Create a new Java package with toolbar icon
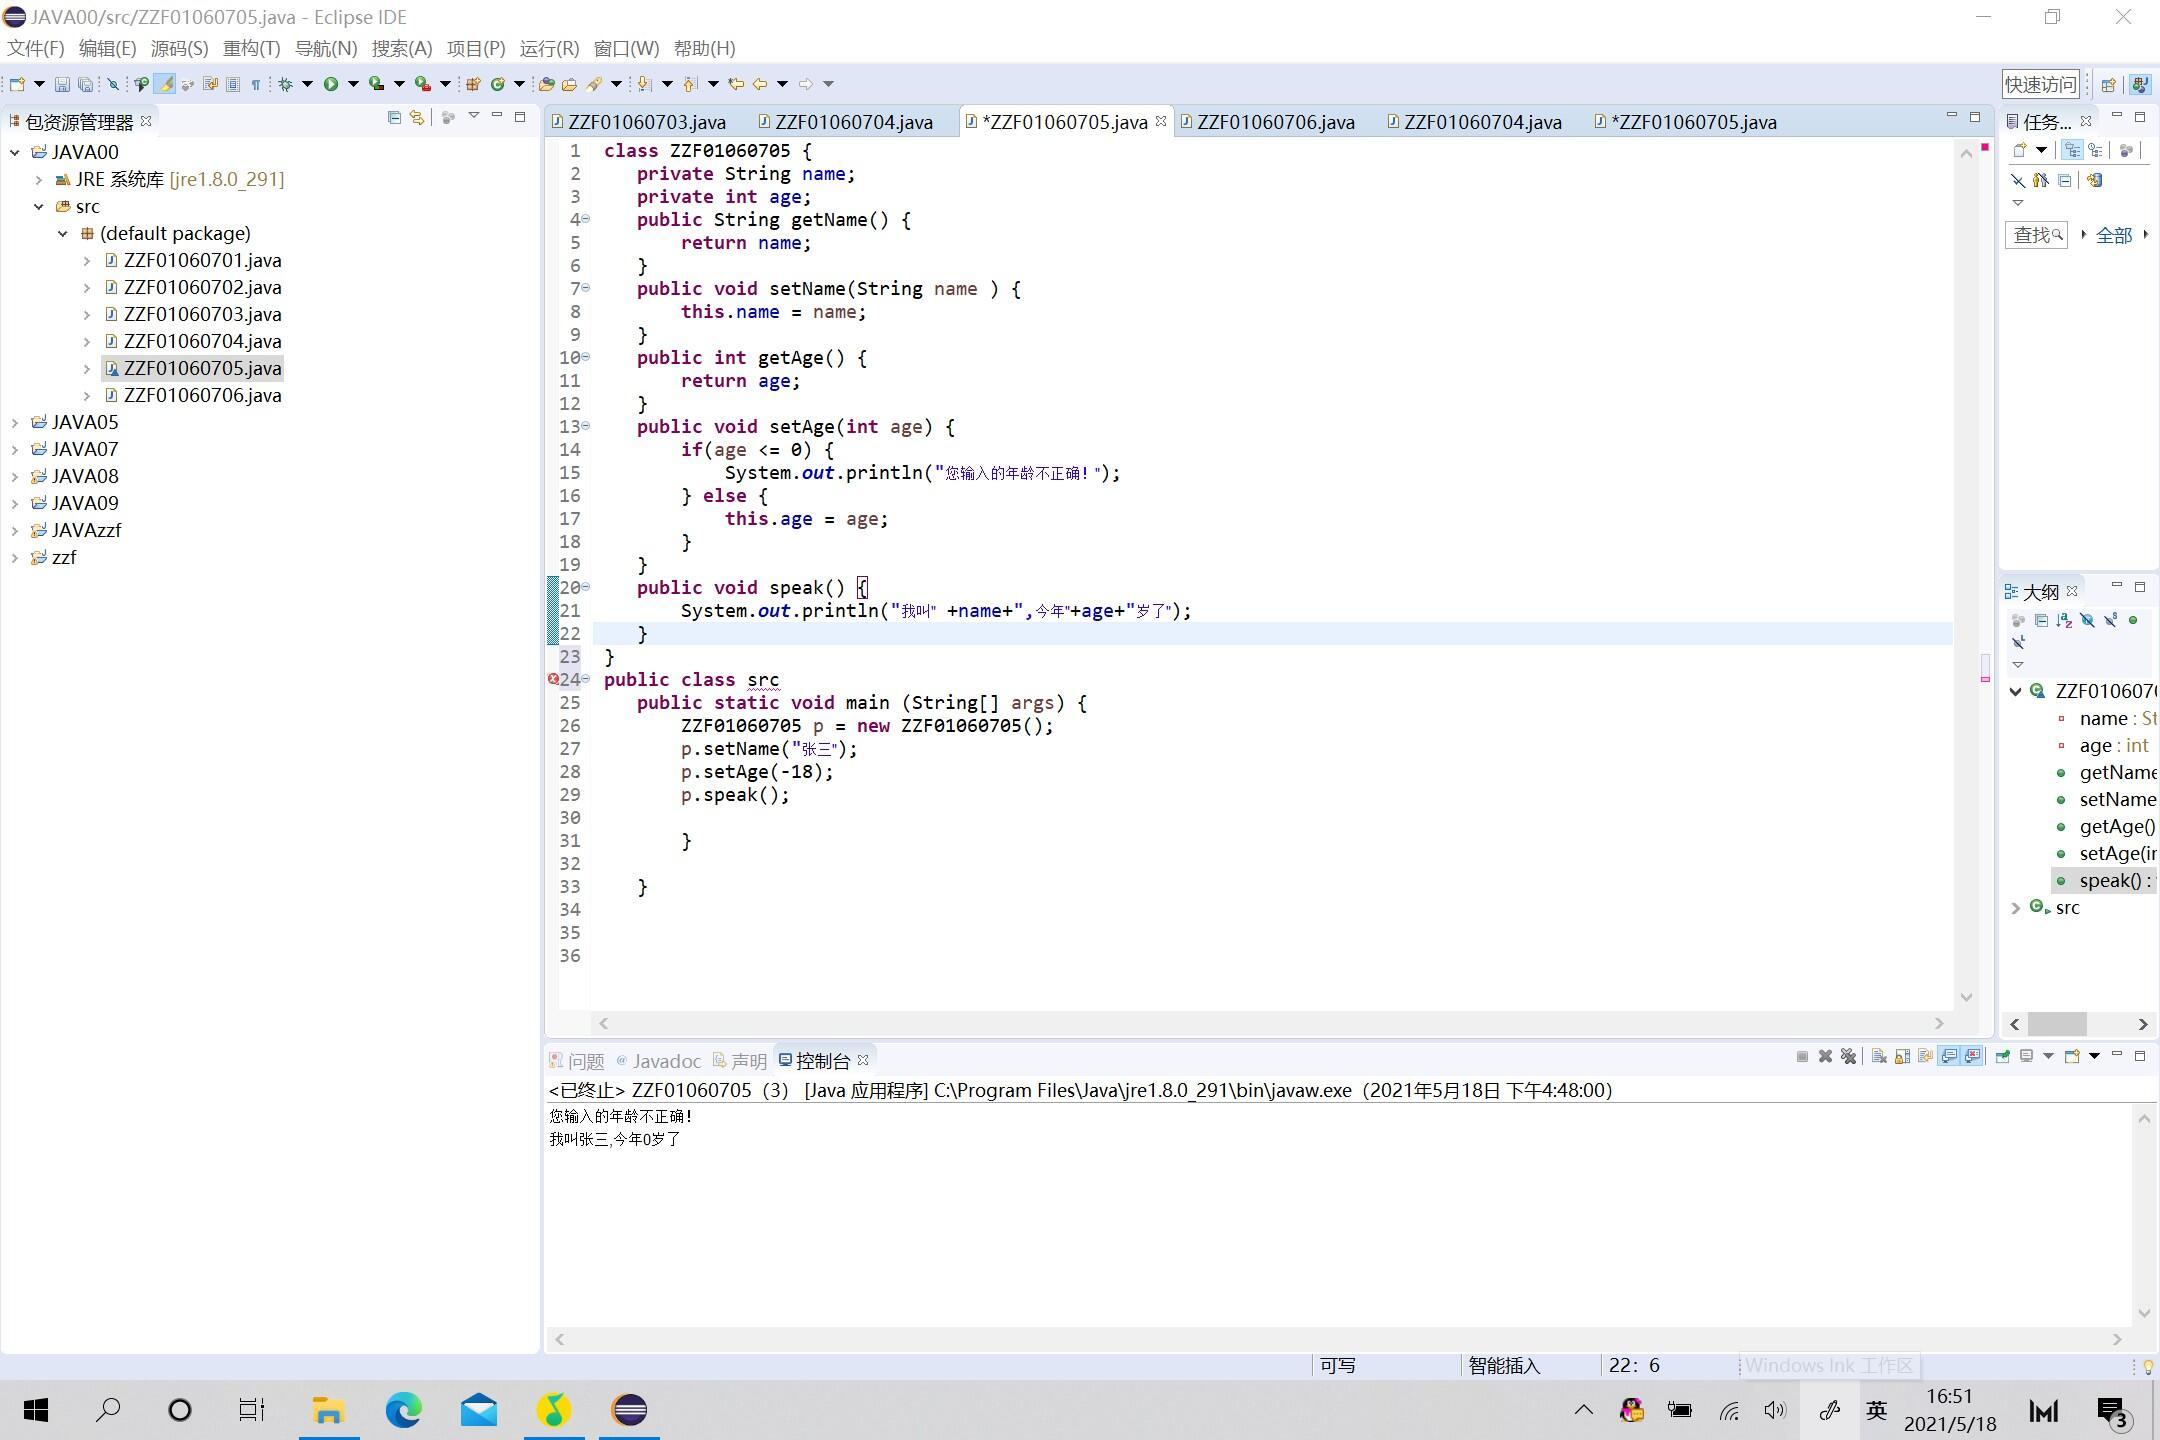This screenshot has width=2160, height=1440. (x=473, y=84)
